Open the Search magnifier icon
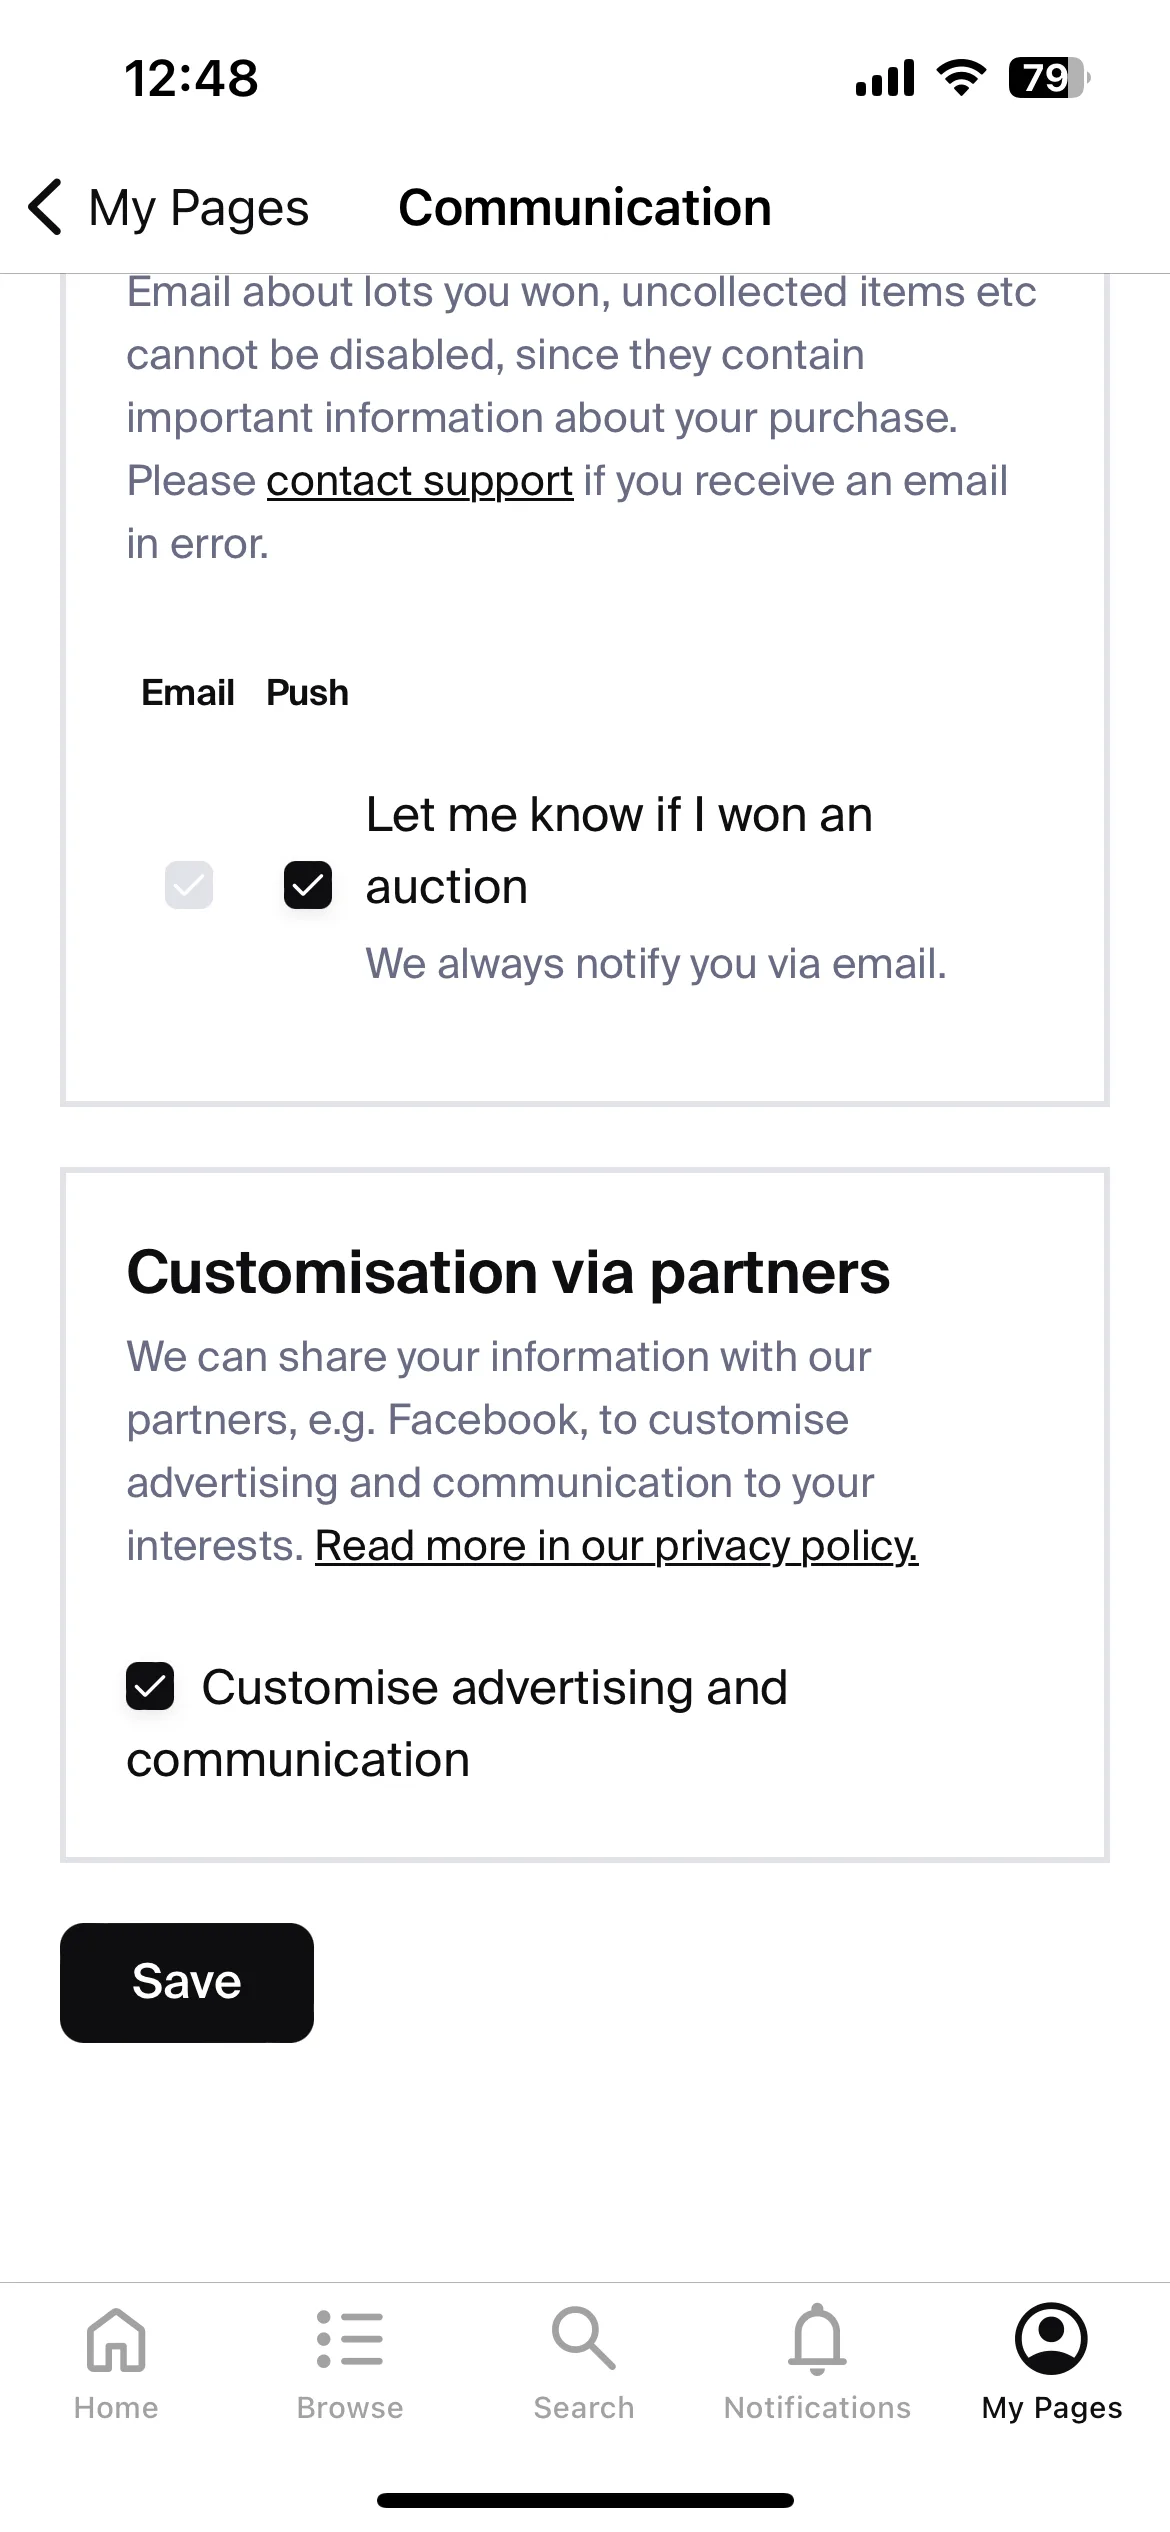 [x=584, y=2338]
